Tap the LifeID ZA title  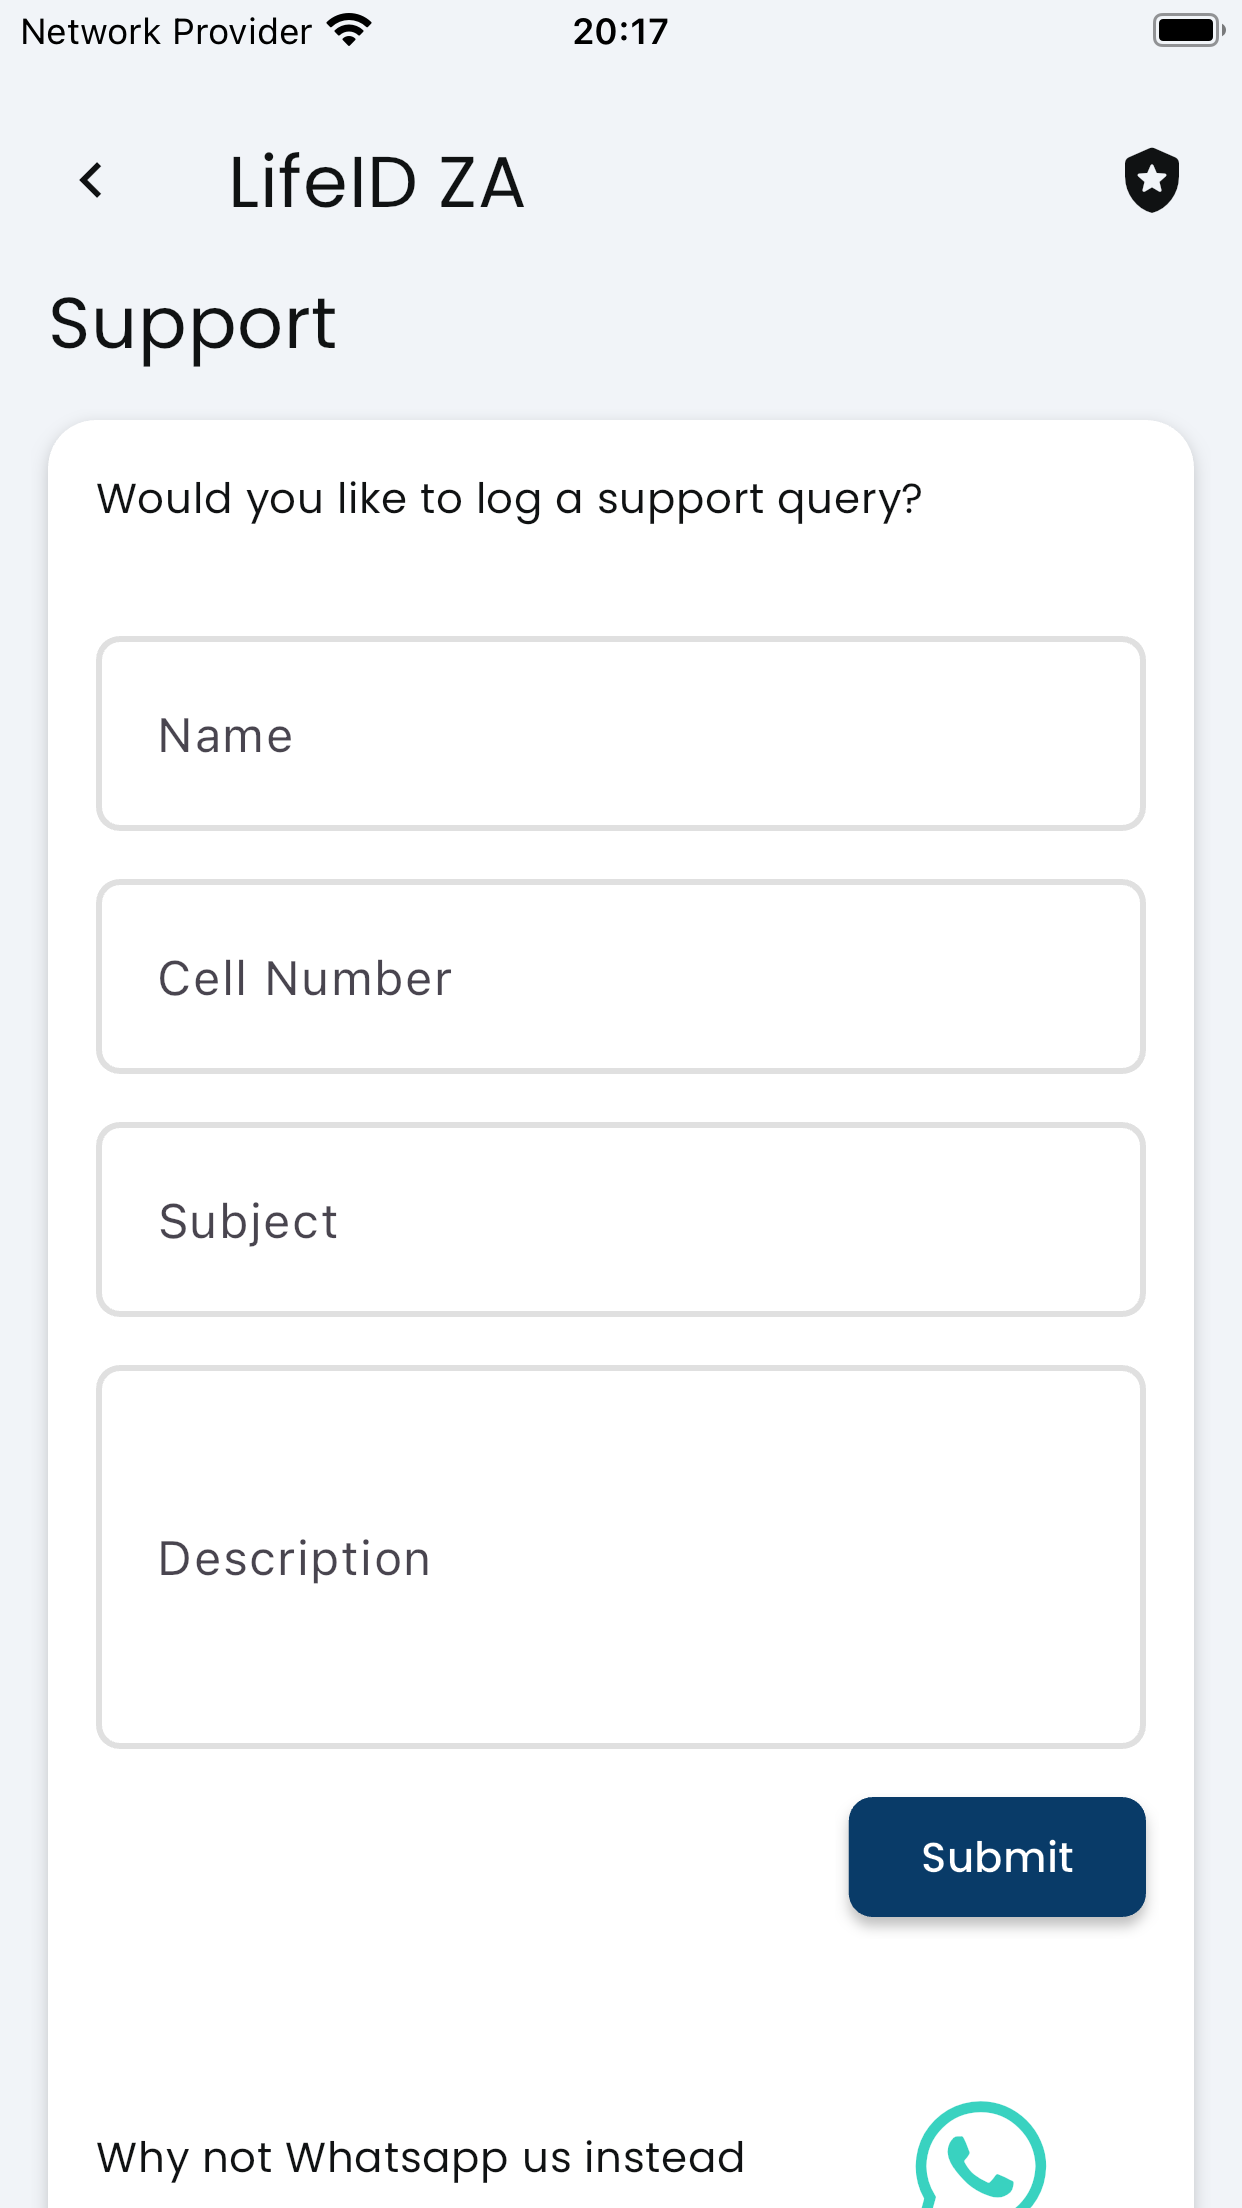pyautogui.click(x=377, y=182)
